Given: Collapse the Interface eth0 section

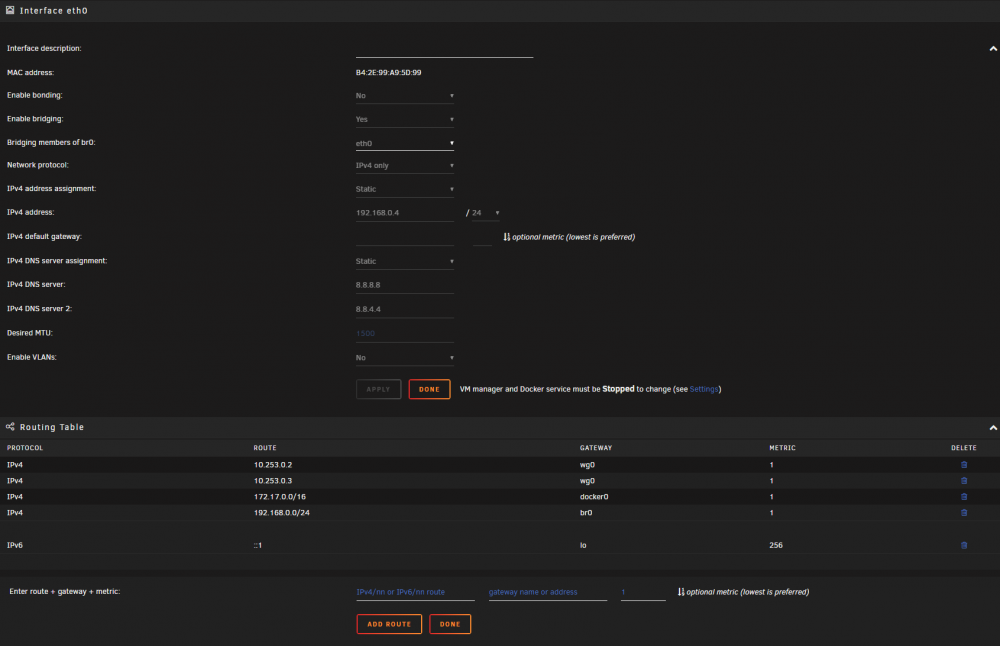Looking at the screenshot, I should pos(992,48).
